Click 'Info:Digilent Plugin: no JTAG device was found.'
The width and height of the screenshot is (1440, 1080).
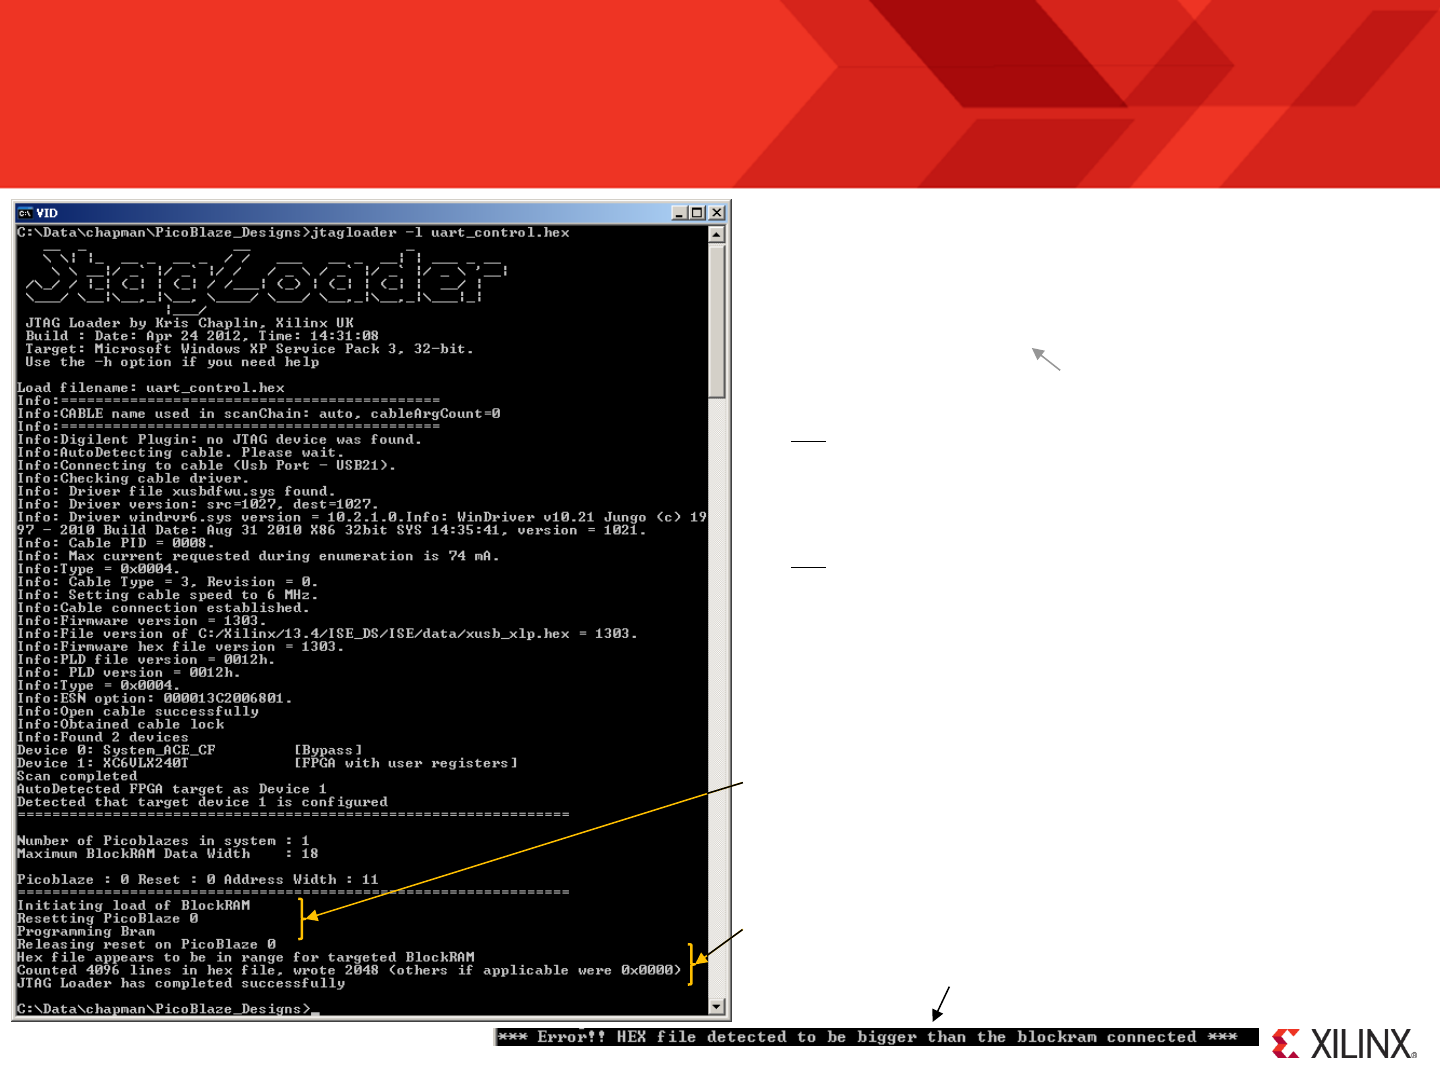[220, 440]
